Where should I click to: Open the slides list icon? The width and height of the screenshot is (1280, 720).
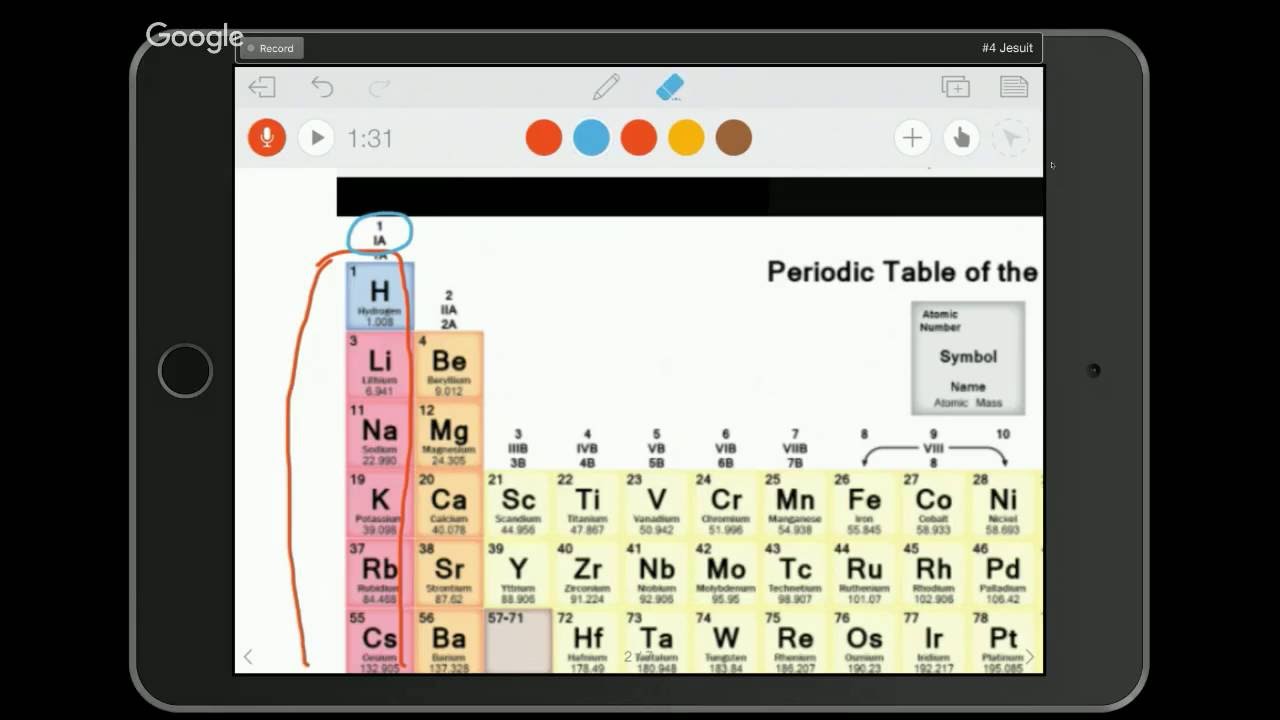[1014, 87]
